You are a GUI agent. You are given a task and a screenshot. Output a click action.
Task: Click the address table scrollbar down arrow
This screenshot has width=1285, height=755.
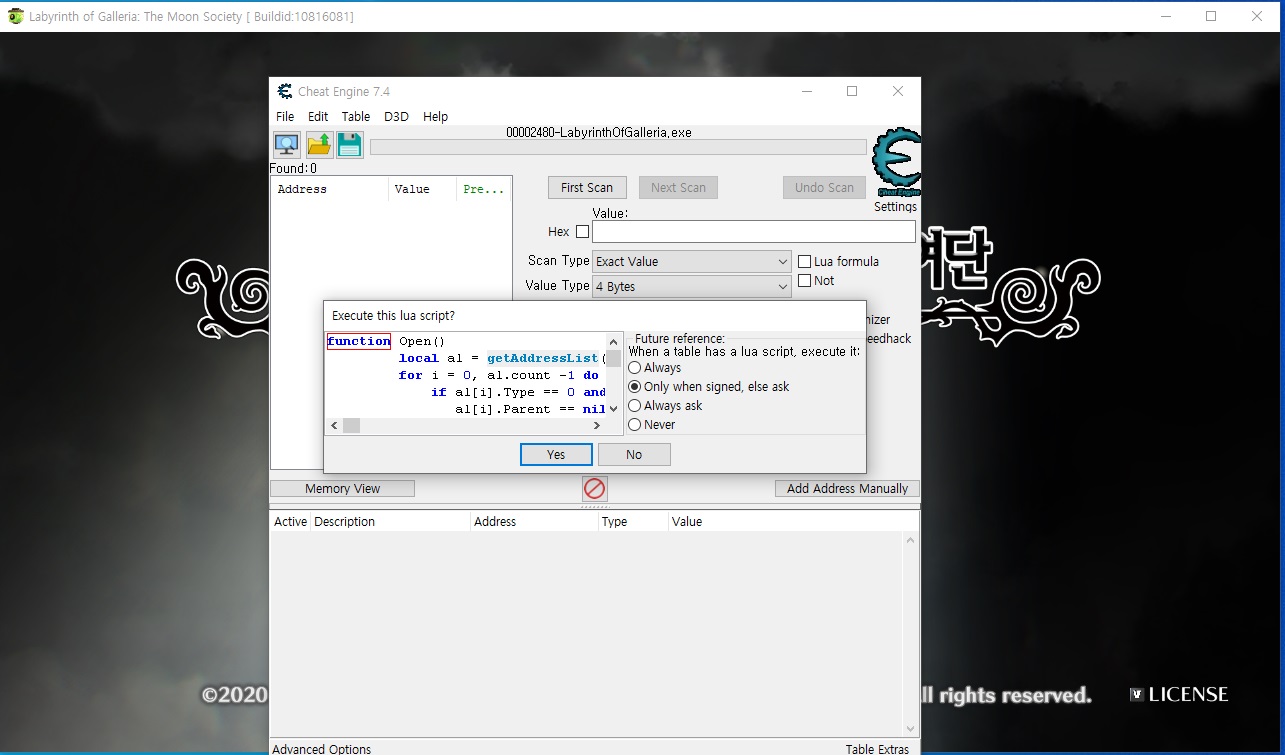911,728
